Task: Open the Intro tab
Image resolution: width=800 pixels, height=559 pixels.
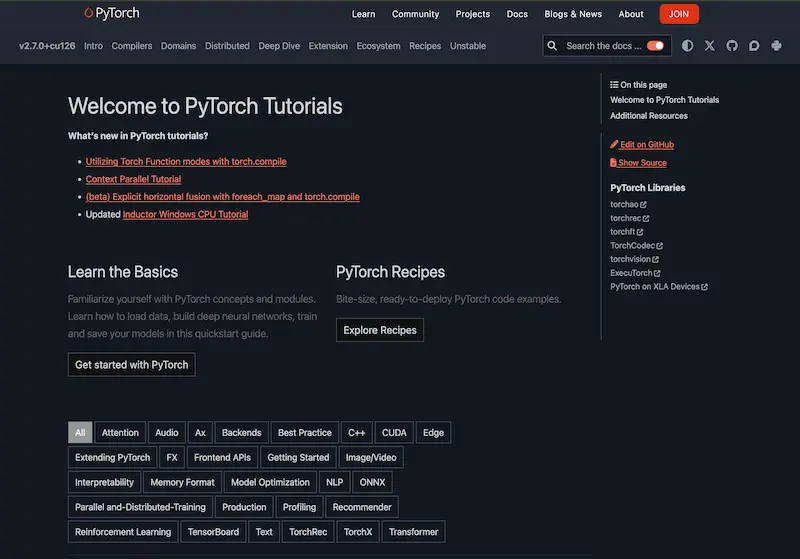Action: pyautogui.click(x=93, y=46)
